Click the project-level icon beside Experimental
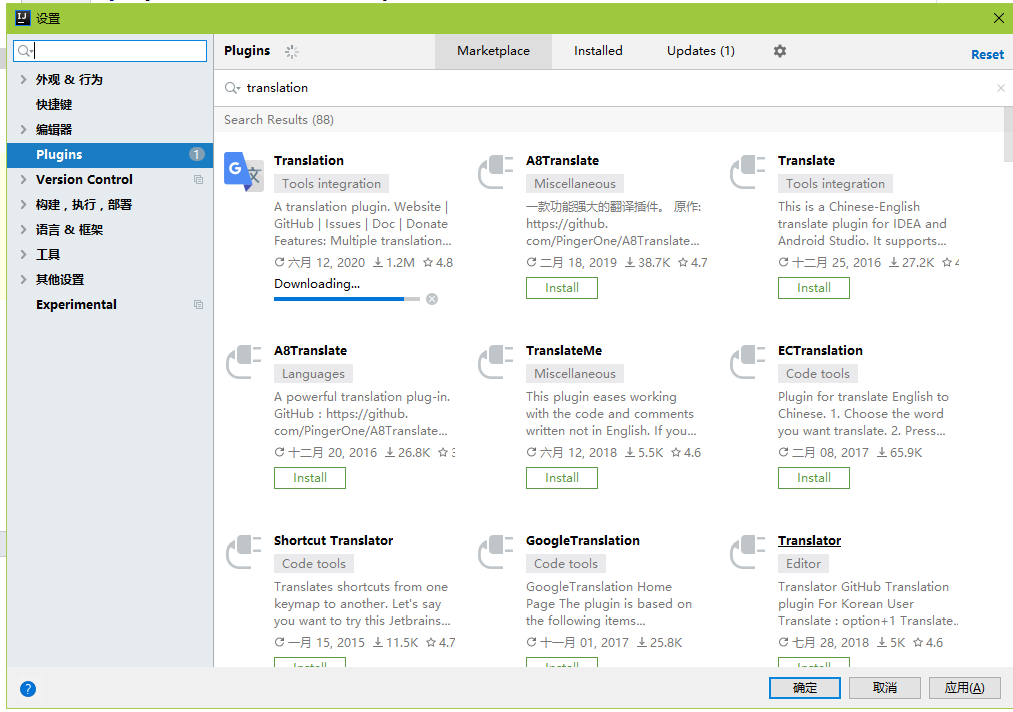Screen dimensions: 1013x712 coord(198,304)
